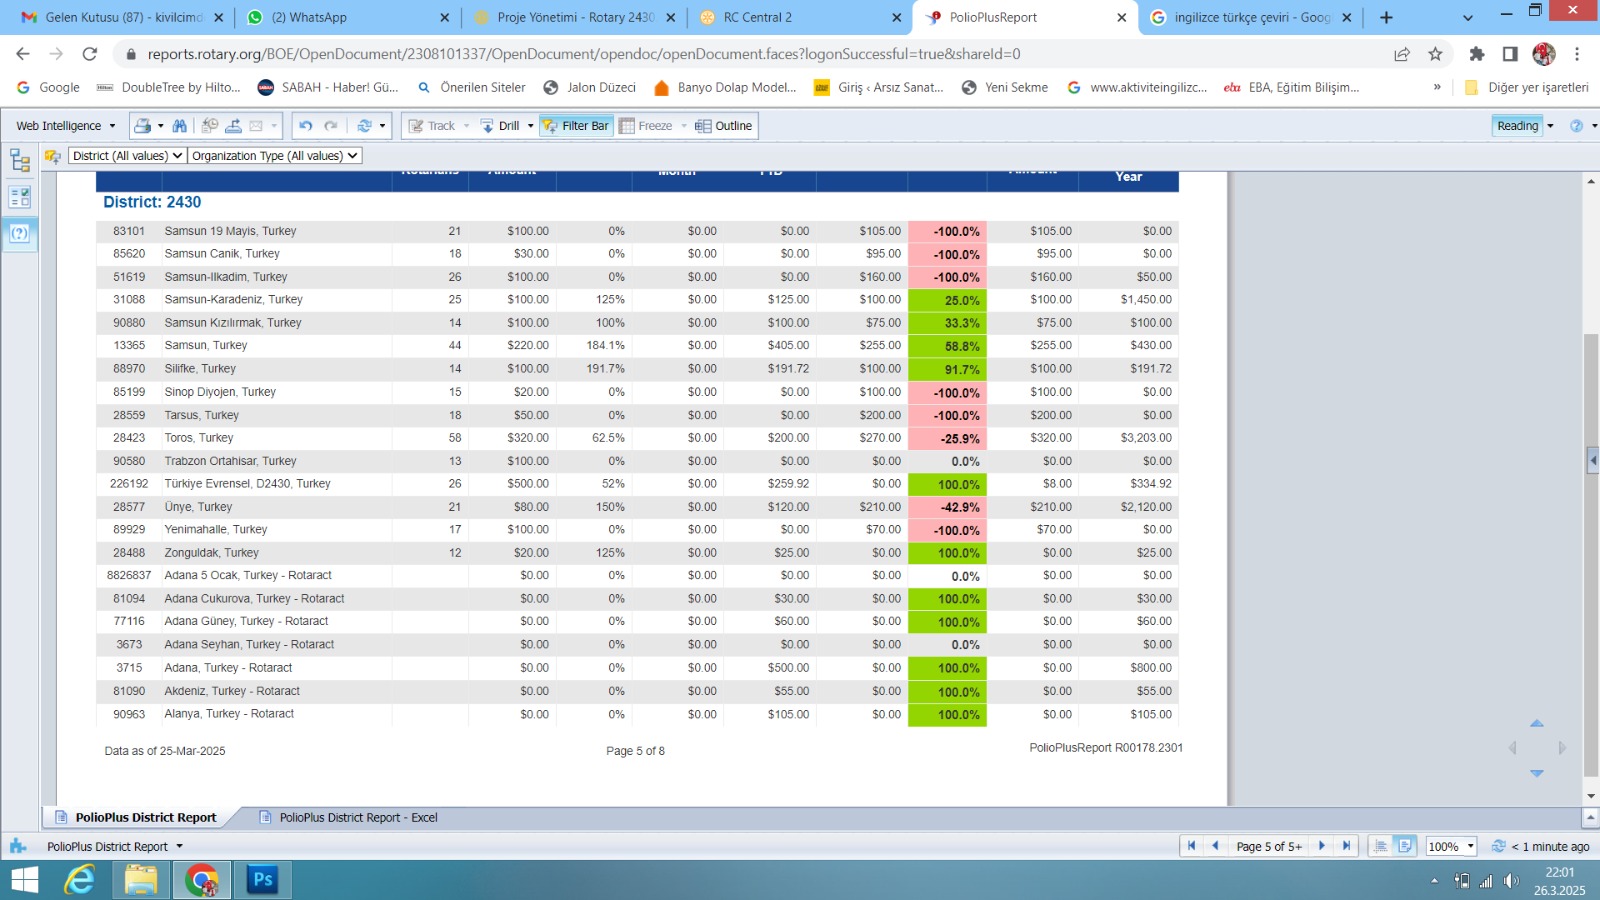Open the District filter dropdown
Screen dimensions: 1600x900
127,156
